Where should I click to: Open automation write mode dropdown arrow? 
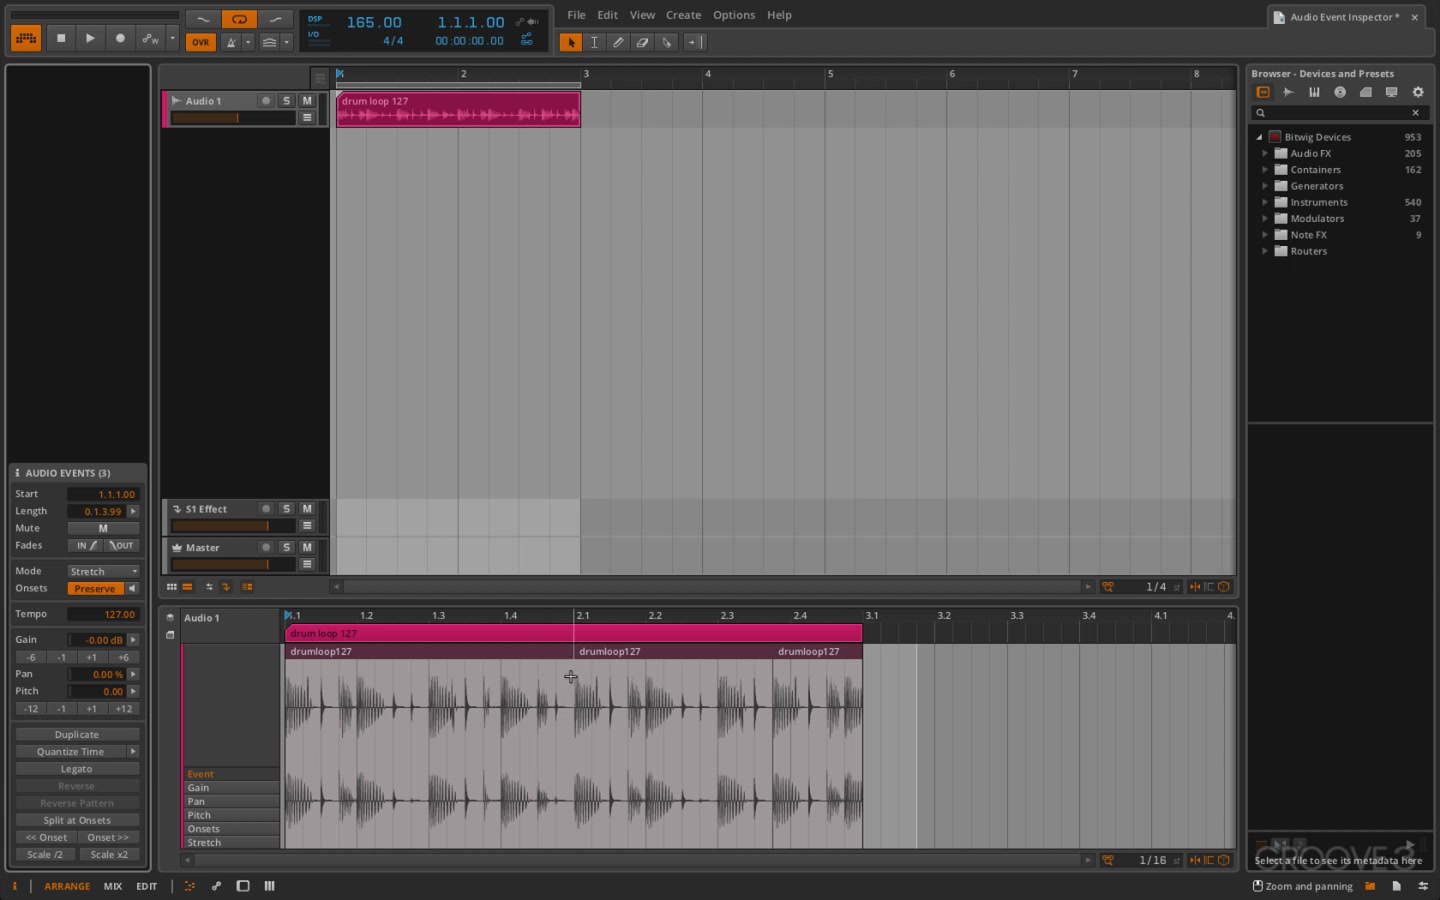tap(173, 38)
